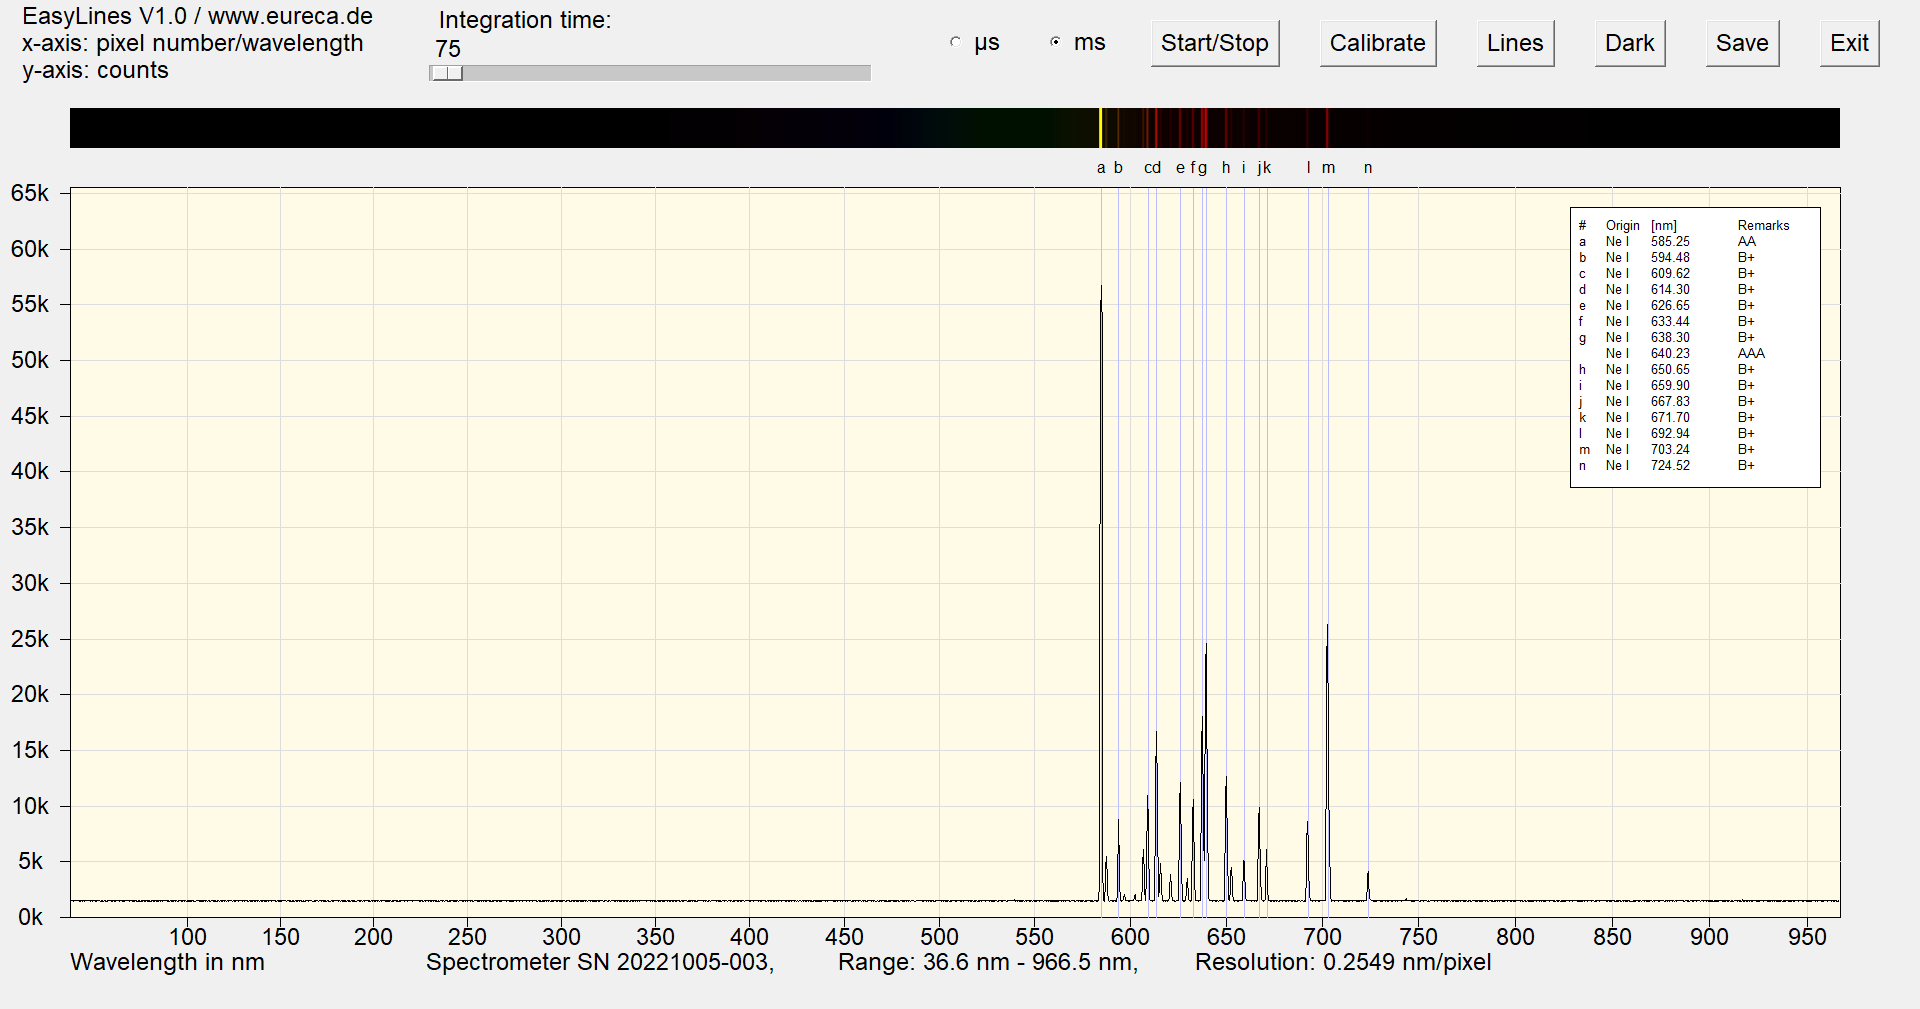Image resolution: width=1920 pixels, height=1009 pixels.
Task: Click the integration time slider handle
Action: point(447,73)
